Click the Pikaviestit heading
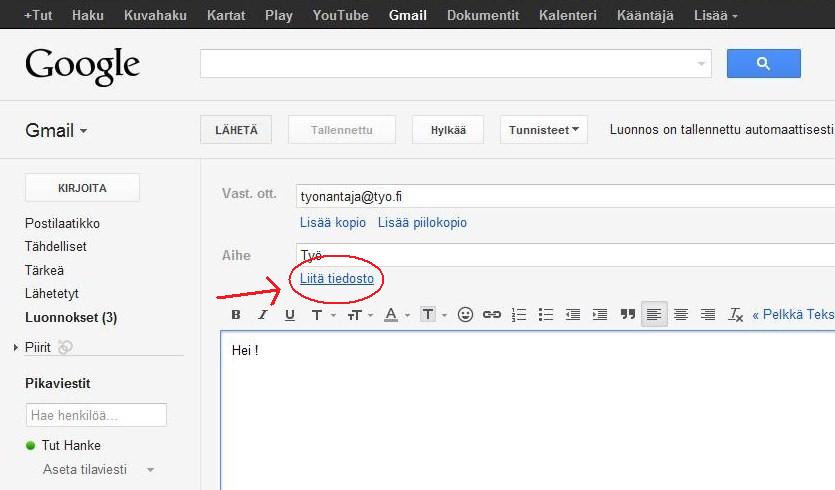835x490 pixels. [58, 383]
